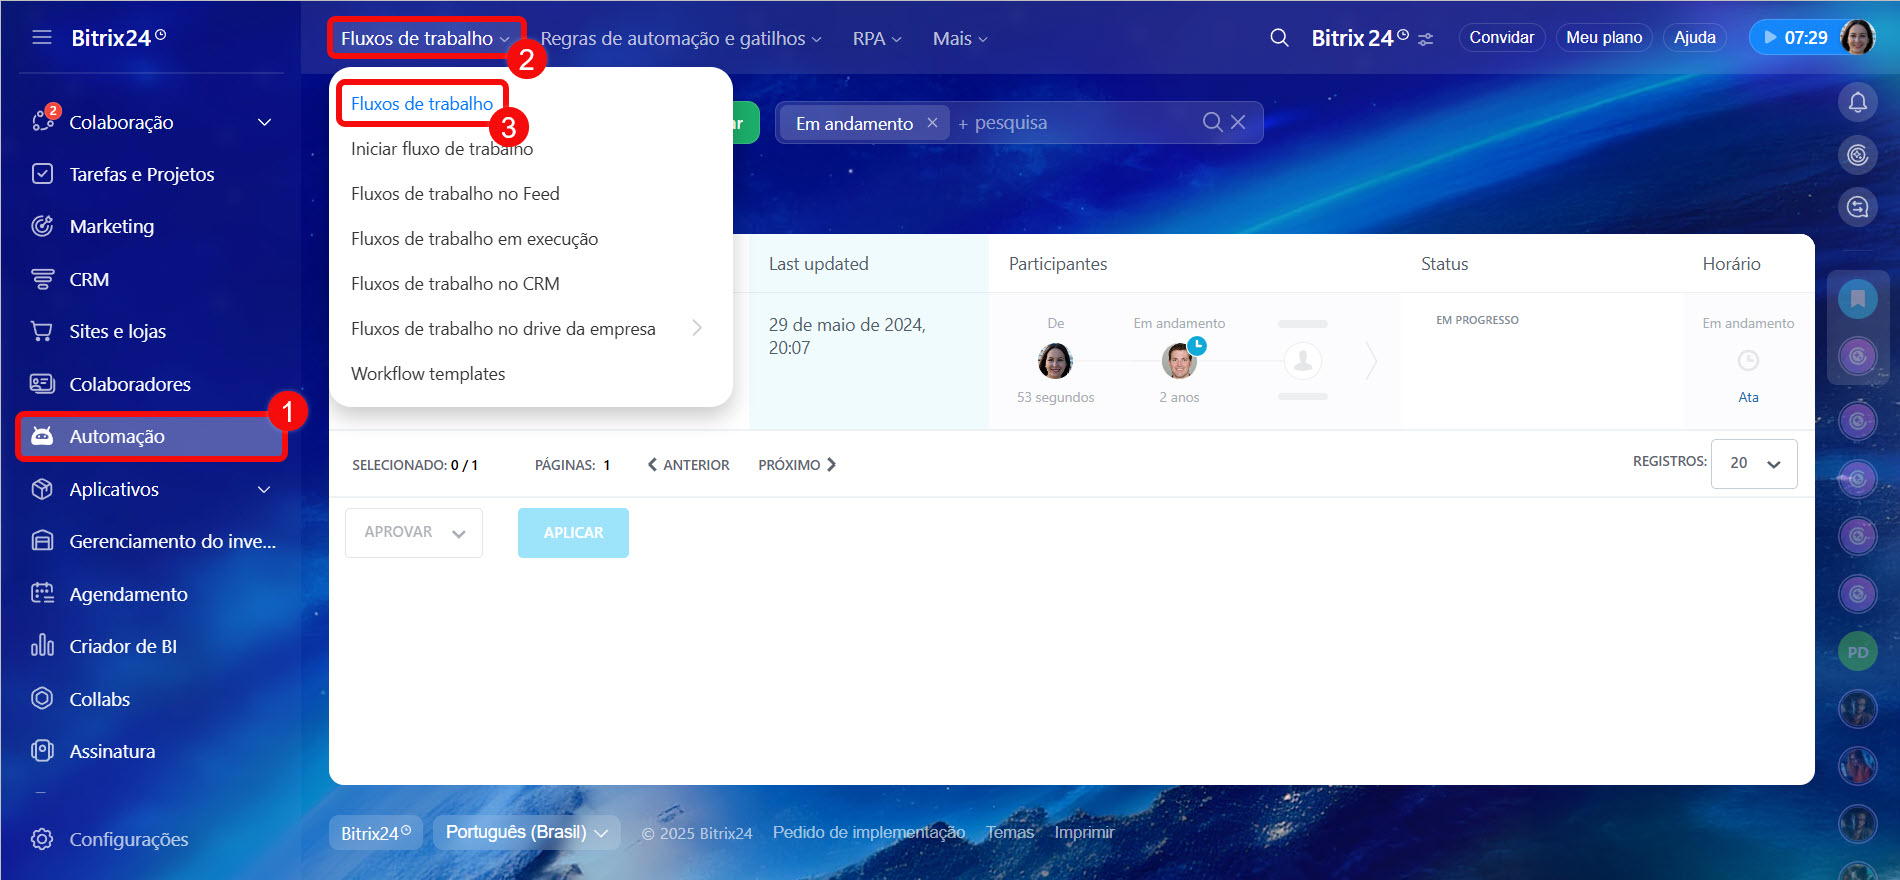
Task: Select Fluxos de trabalho no CRM menu item
Action: (x=455, y=284)
